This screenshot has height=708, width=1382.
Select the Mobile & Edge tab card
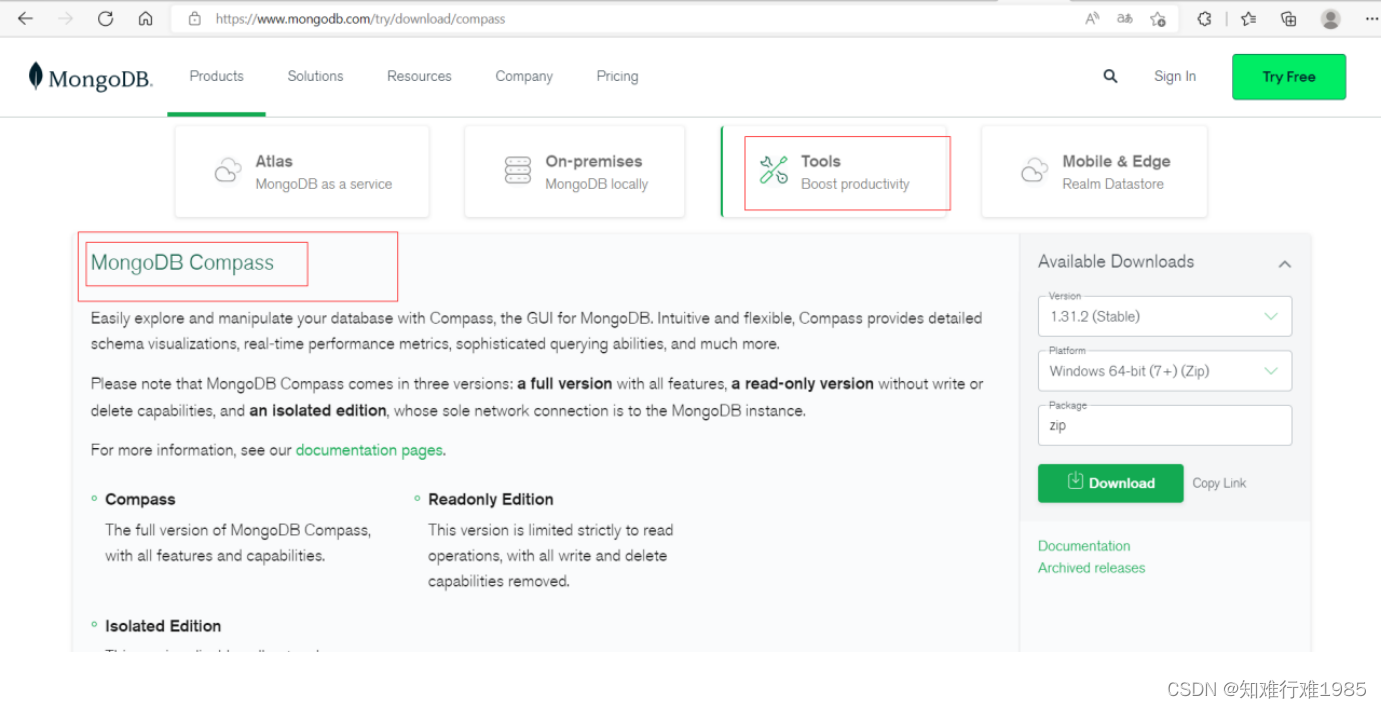click(x=1094, y=171)
